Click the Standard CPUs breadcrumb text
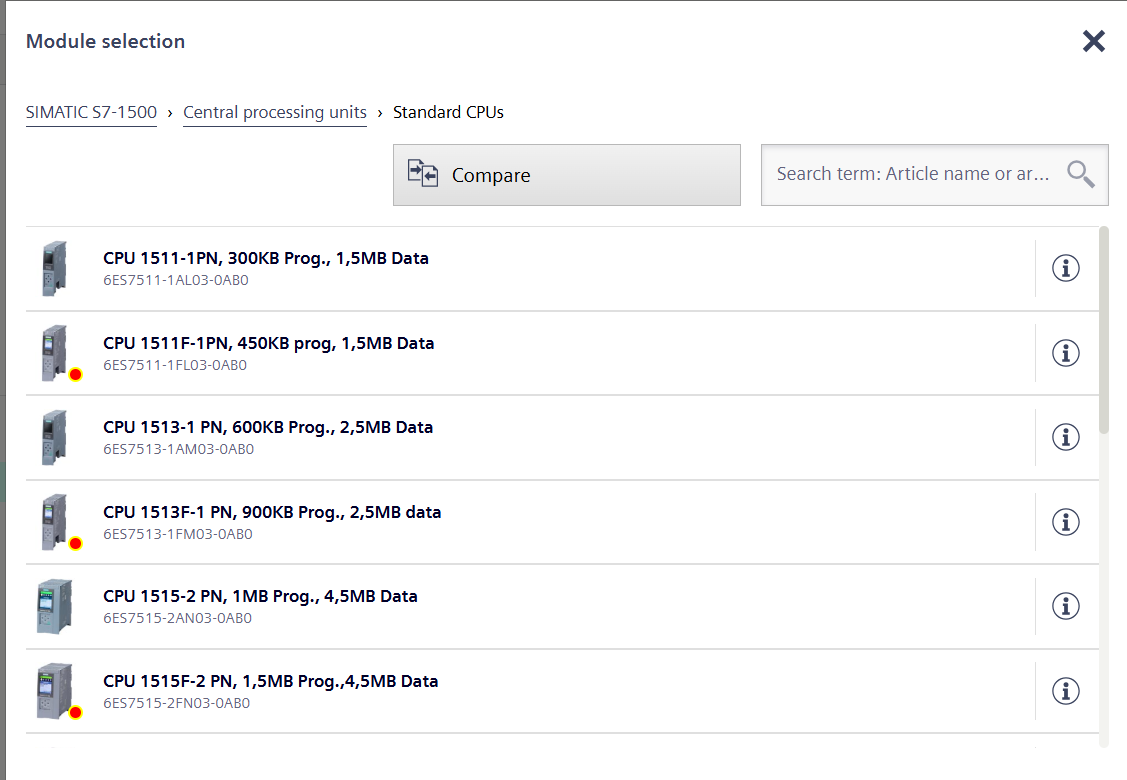 (448, 112)
